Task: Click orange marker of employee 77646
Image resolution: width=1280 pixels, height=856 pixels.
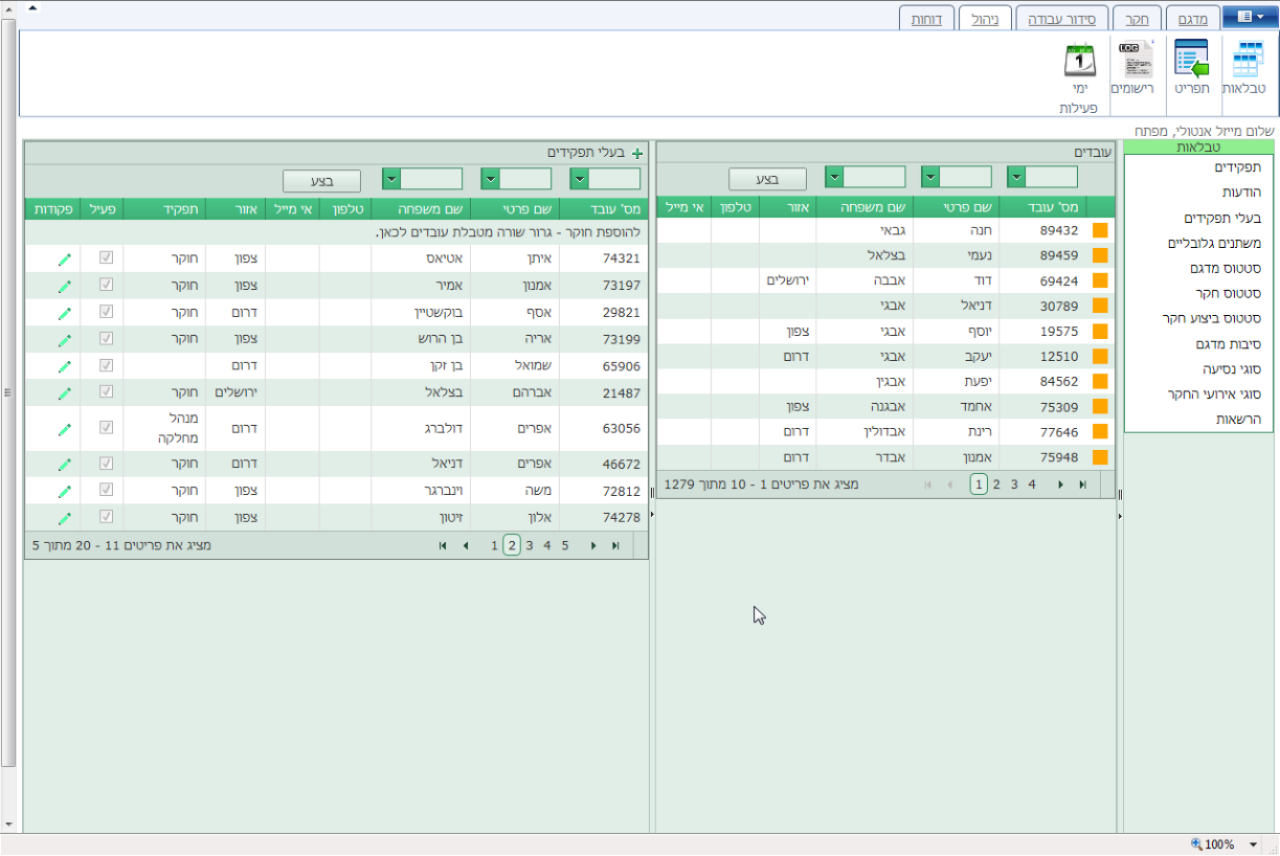Action: click(x=1100, y=432)
